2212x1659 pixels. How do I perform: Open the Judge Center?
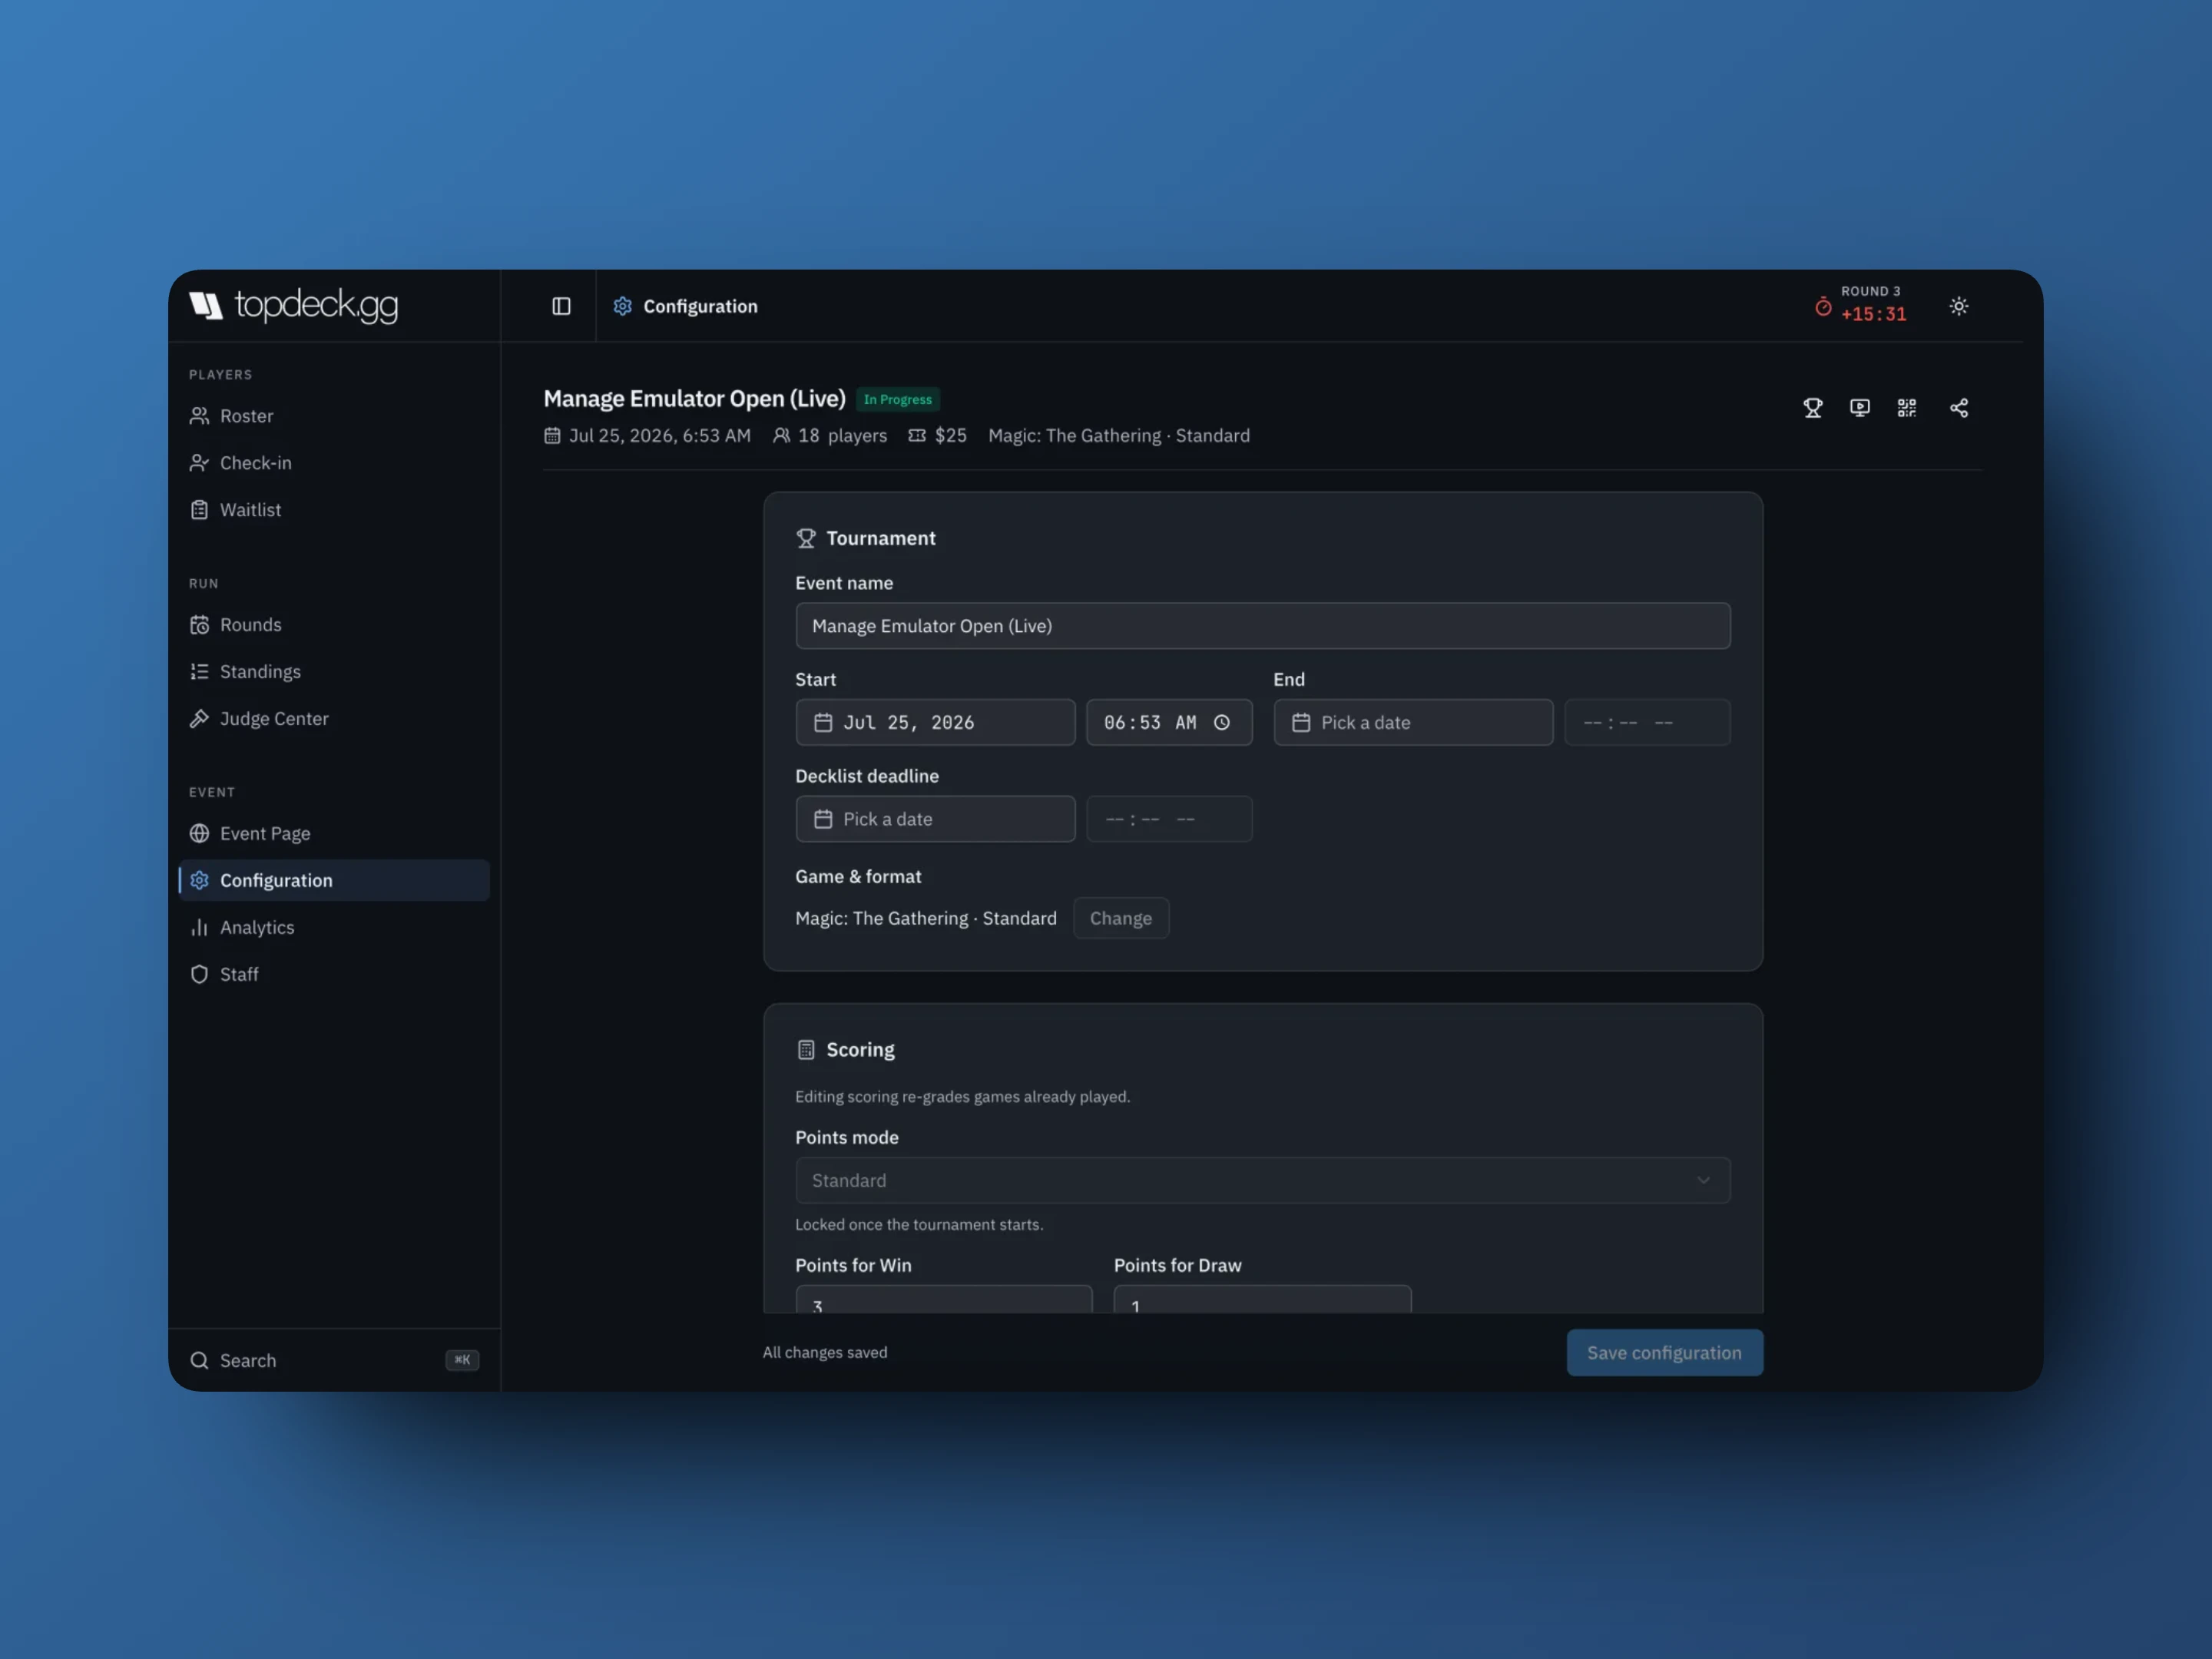pos(334,719)
